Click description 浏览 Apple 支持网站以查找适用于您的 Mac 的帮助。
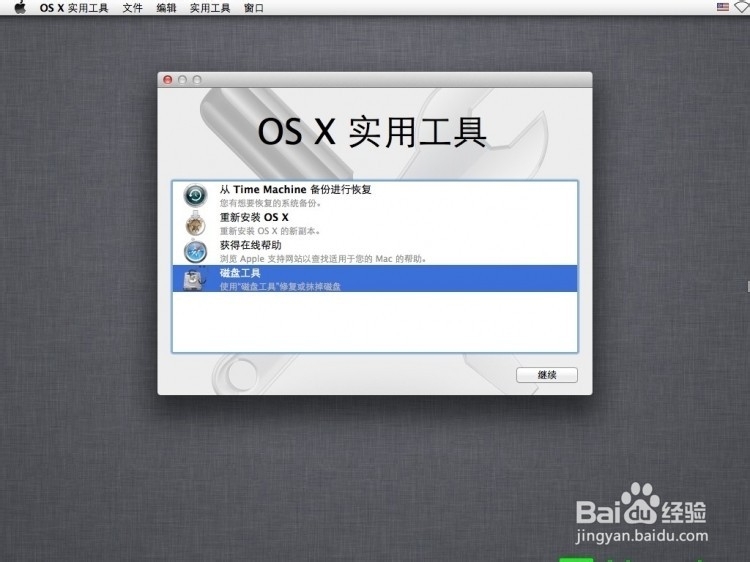Image resolution: width=750 pixels, height=562 pixels. [323, 259]
